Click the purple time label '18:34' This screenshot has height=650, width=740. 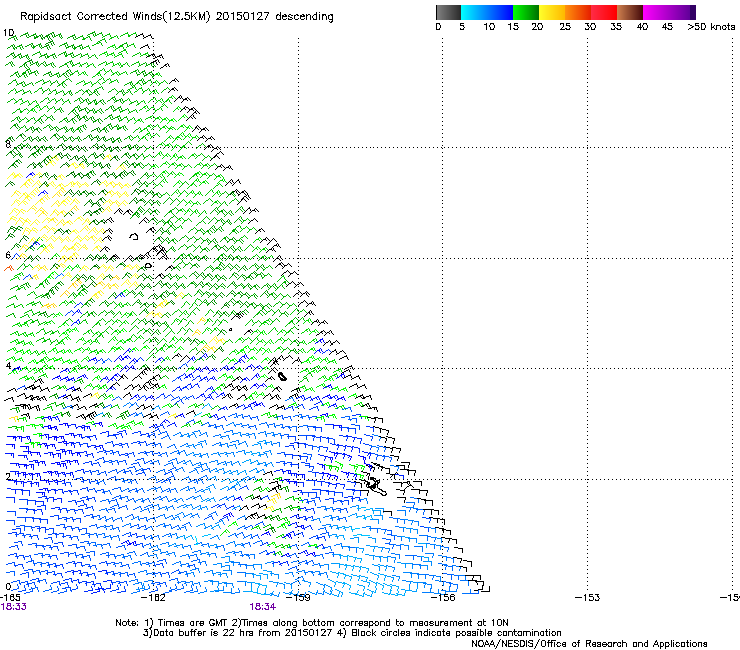(x=263, y=607)
